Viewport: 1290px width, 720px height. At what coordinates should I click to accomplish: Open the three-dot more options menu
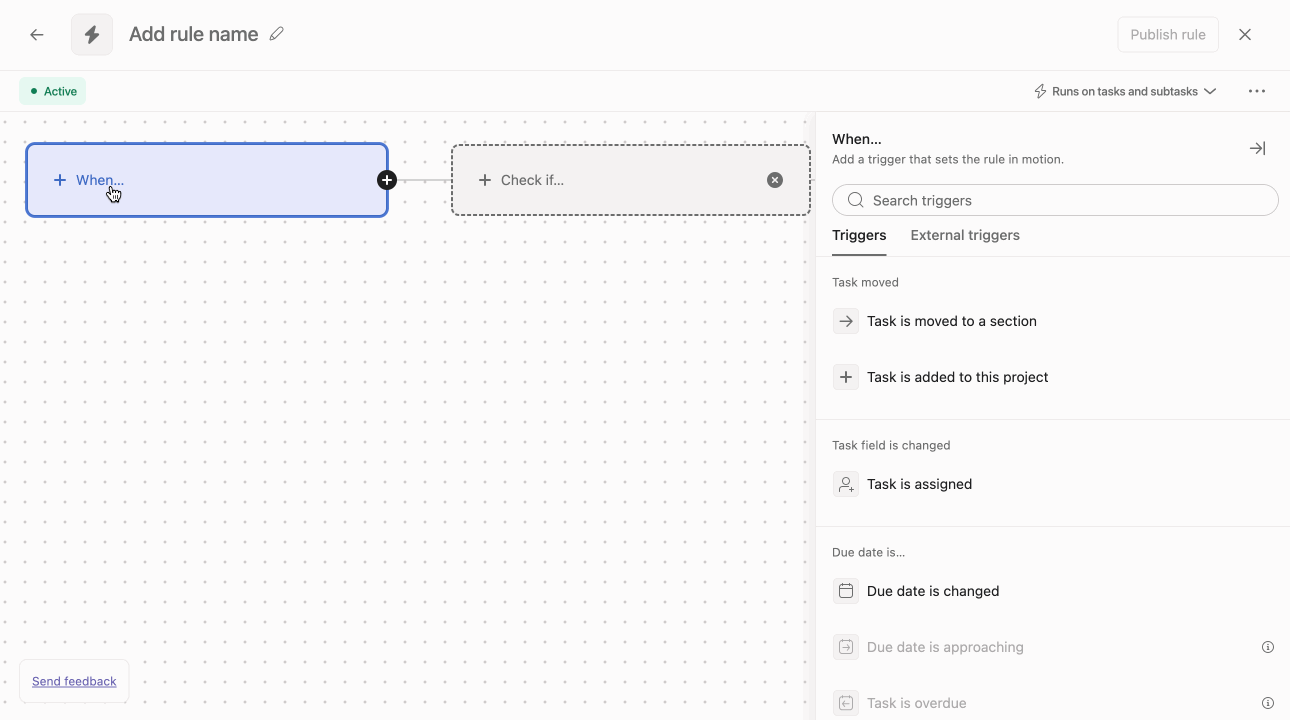click(1256, 91)
